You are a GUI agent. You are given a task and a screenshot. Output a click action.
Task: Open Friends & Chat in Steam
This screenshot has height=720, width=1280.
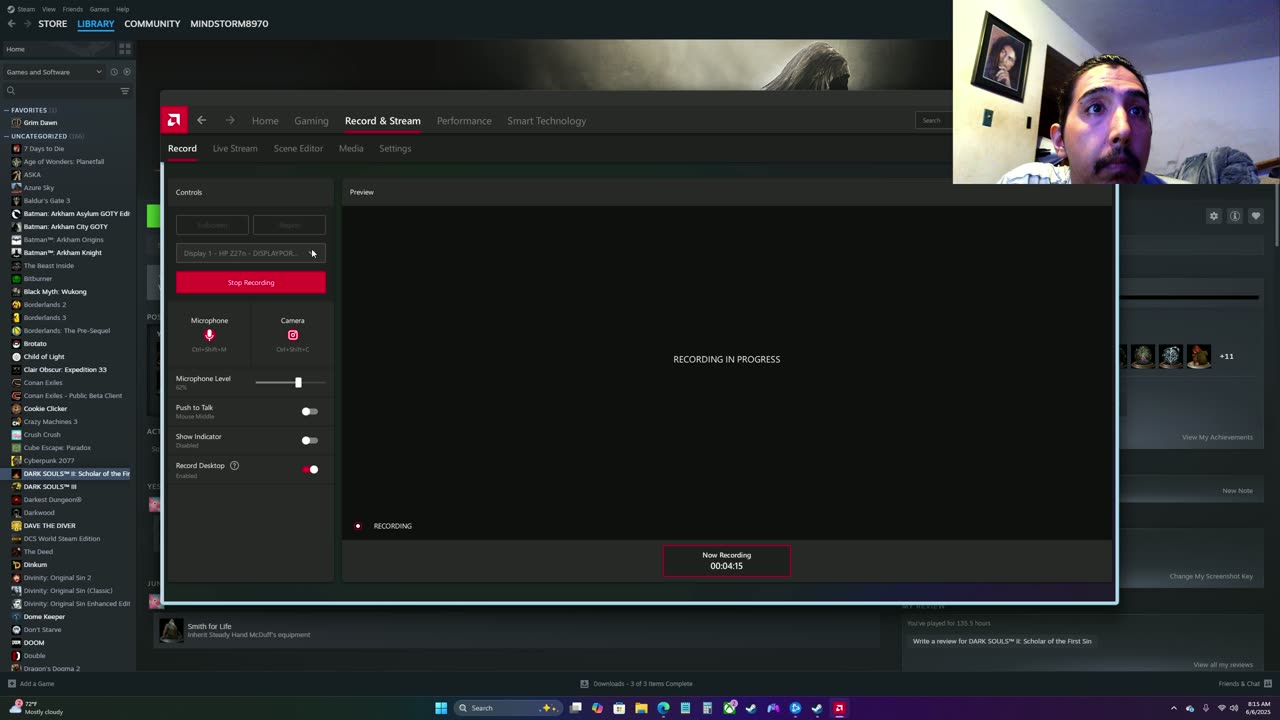pos(1245,684)
